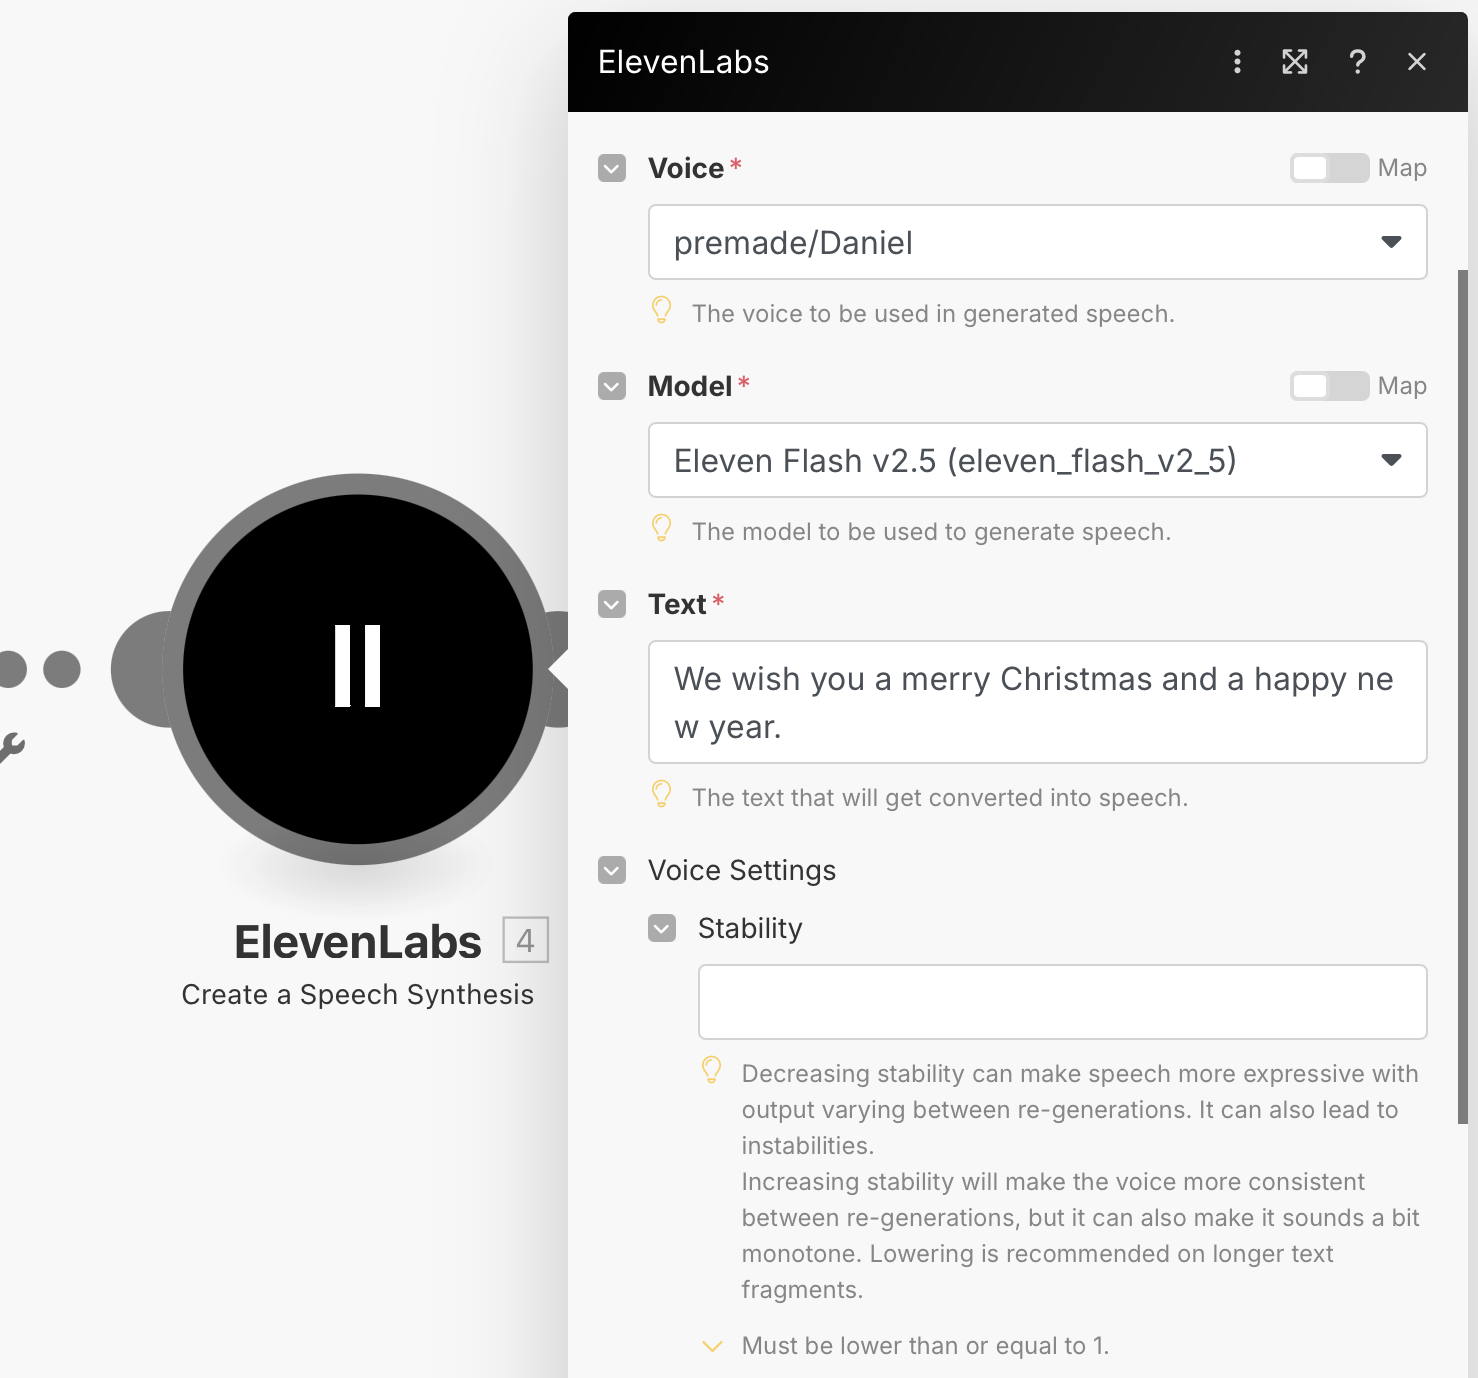
Task: Click the hint bulb icon under Text
Action: pyautogui.click(x=661, y=794)
